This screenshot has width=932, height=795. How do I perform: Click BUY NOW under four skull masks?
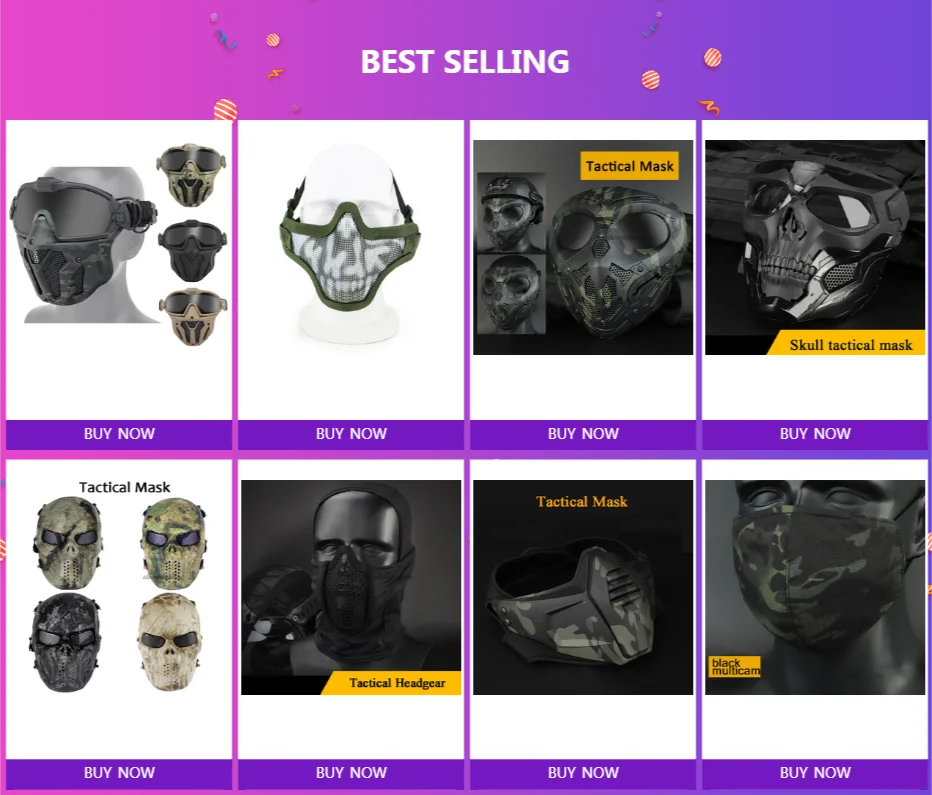coord(119,773)
